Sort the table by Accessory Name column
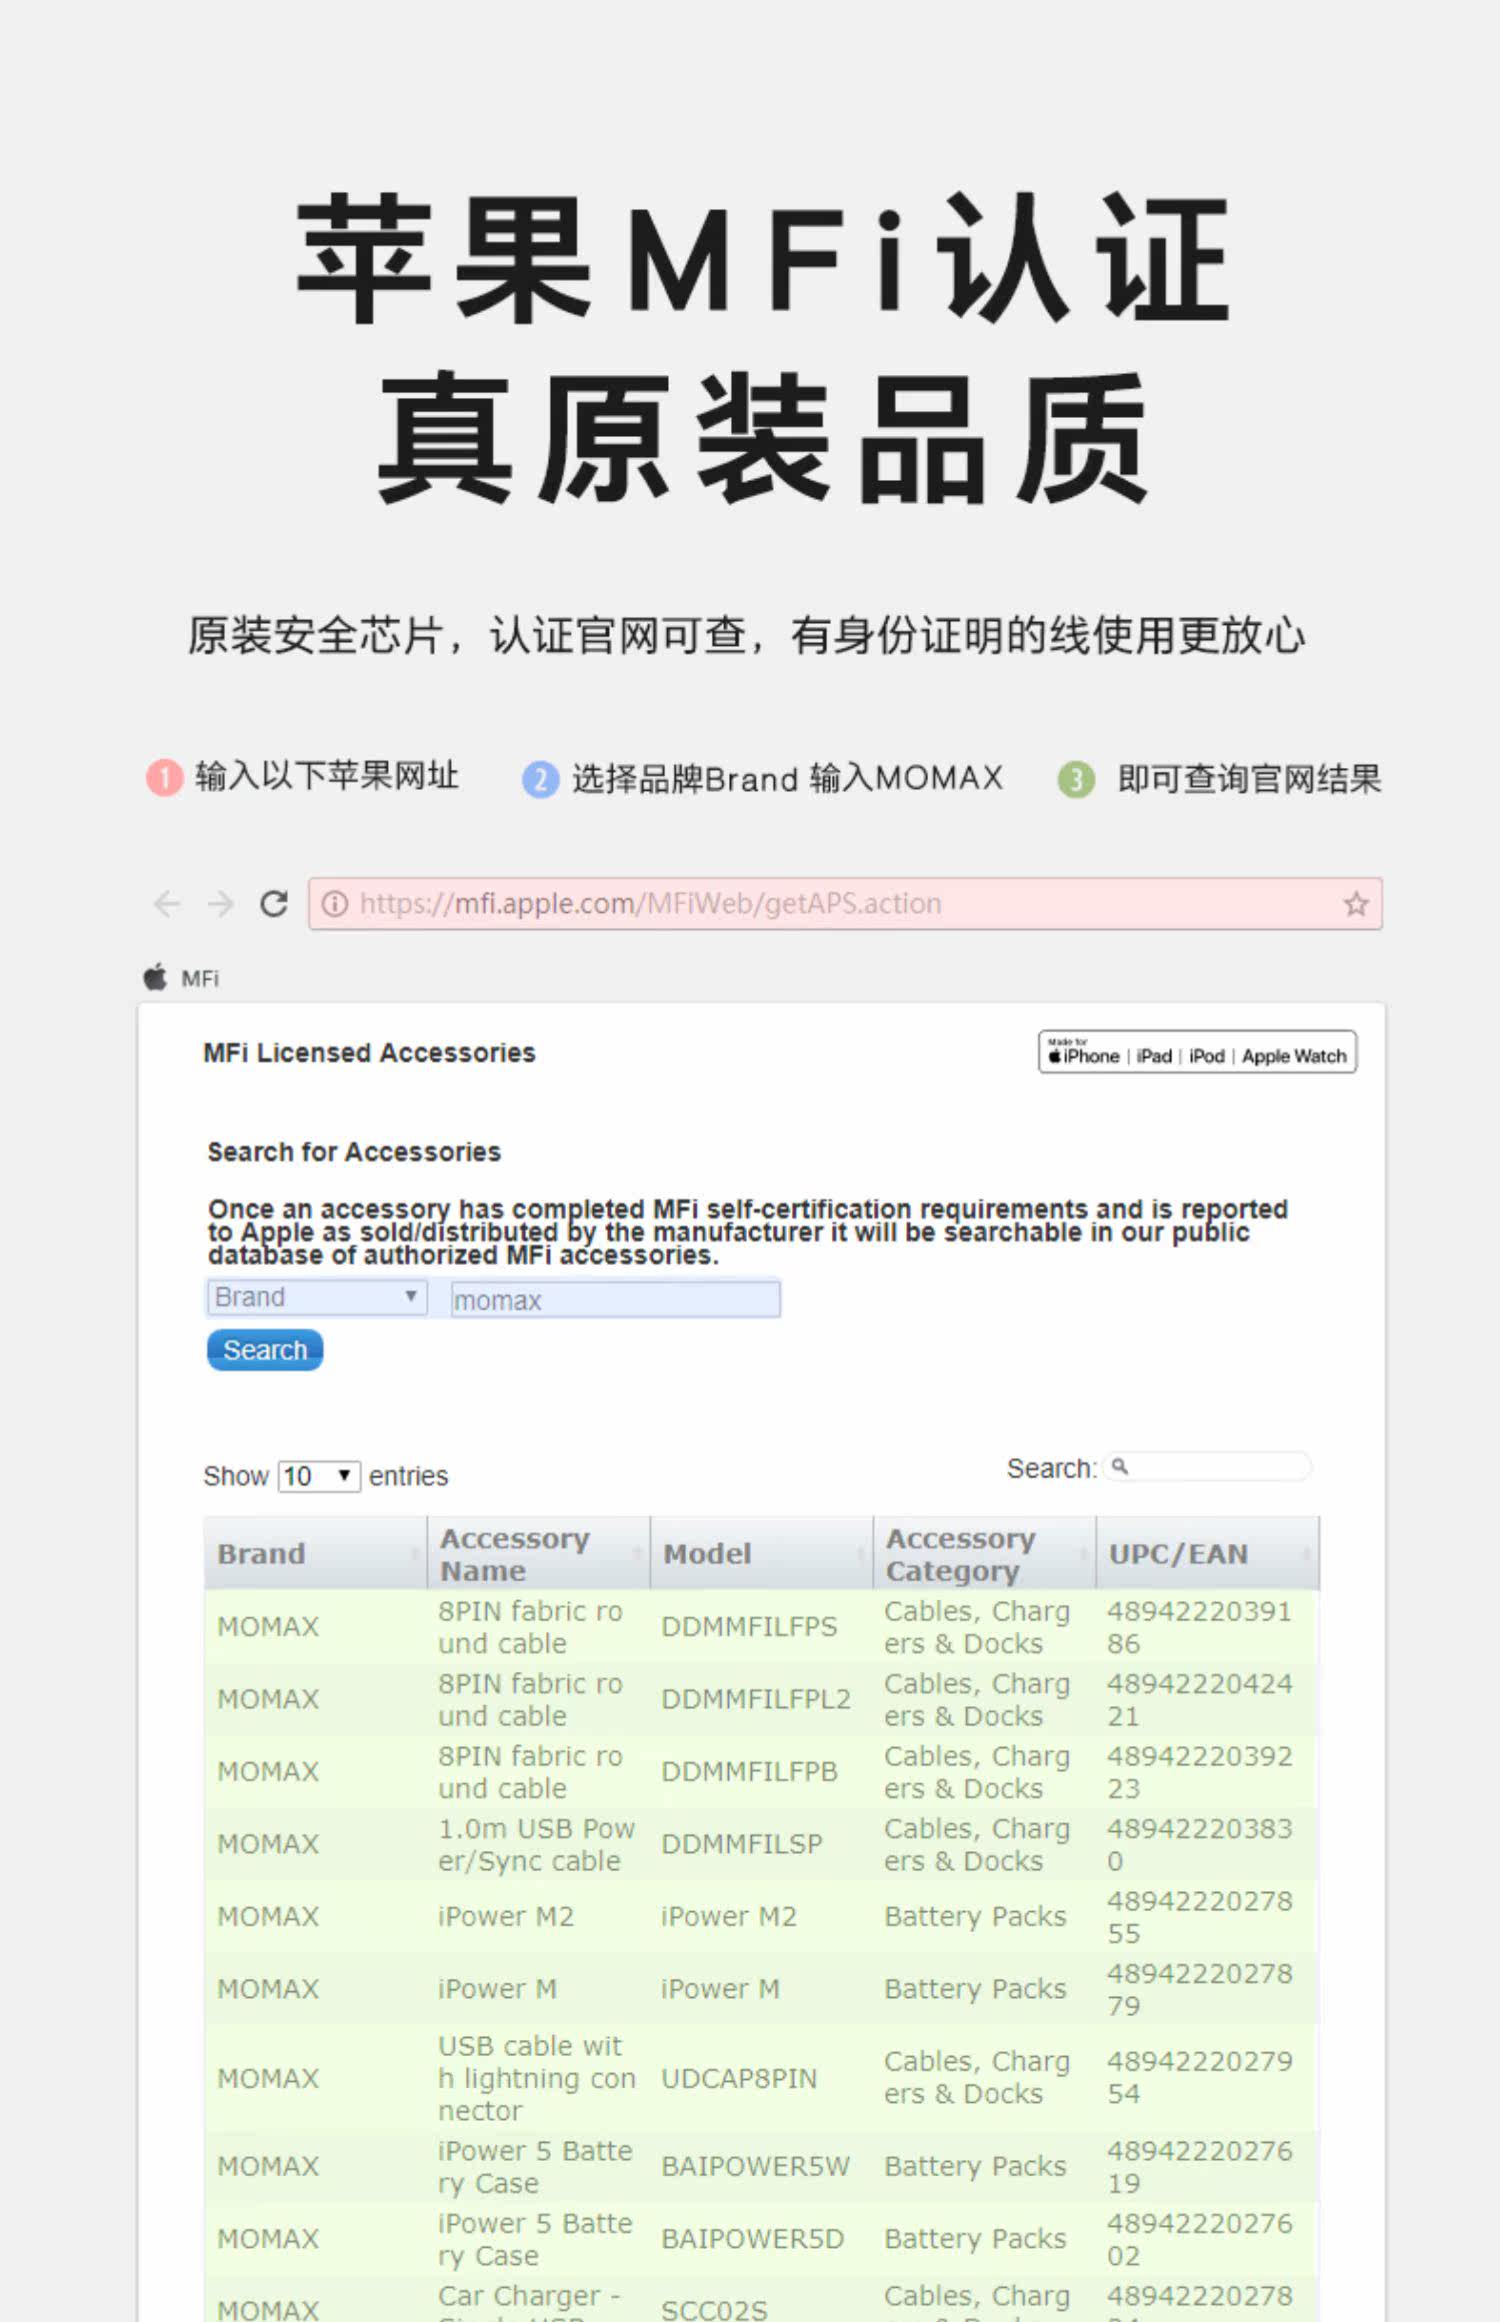Viewport: 1500px width, 2322px height. point(539,1553)
